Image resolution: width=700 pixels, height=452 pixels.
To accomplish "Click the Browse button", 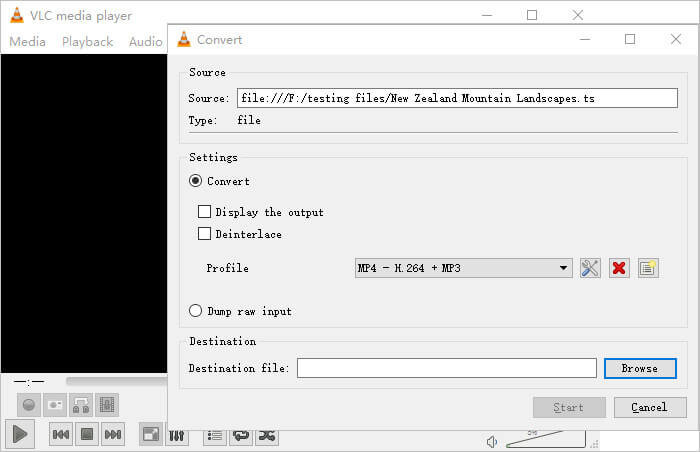I will 640,368.
